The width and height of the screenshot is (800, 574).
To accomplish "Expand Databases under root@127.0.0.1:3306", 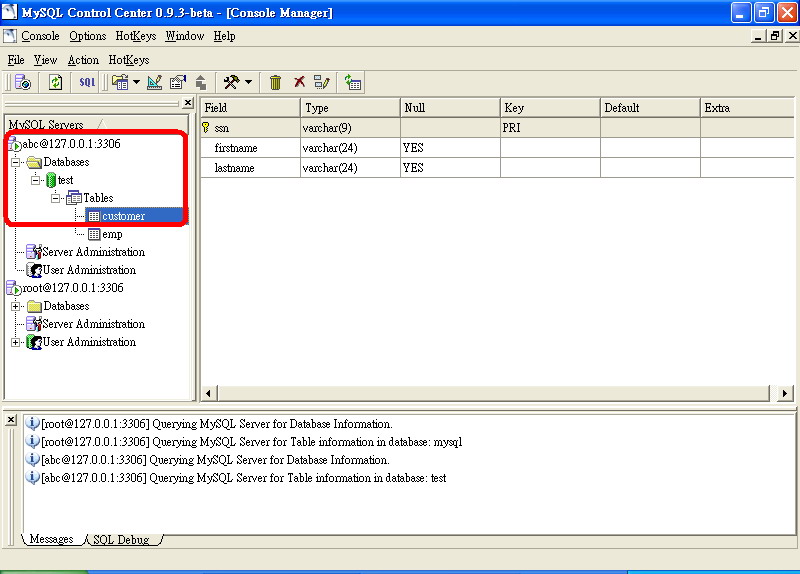I will 16,306.
